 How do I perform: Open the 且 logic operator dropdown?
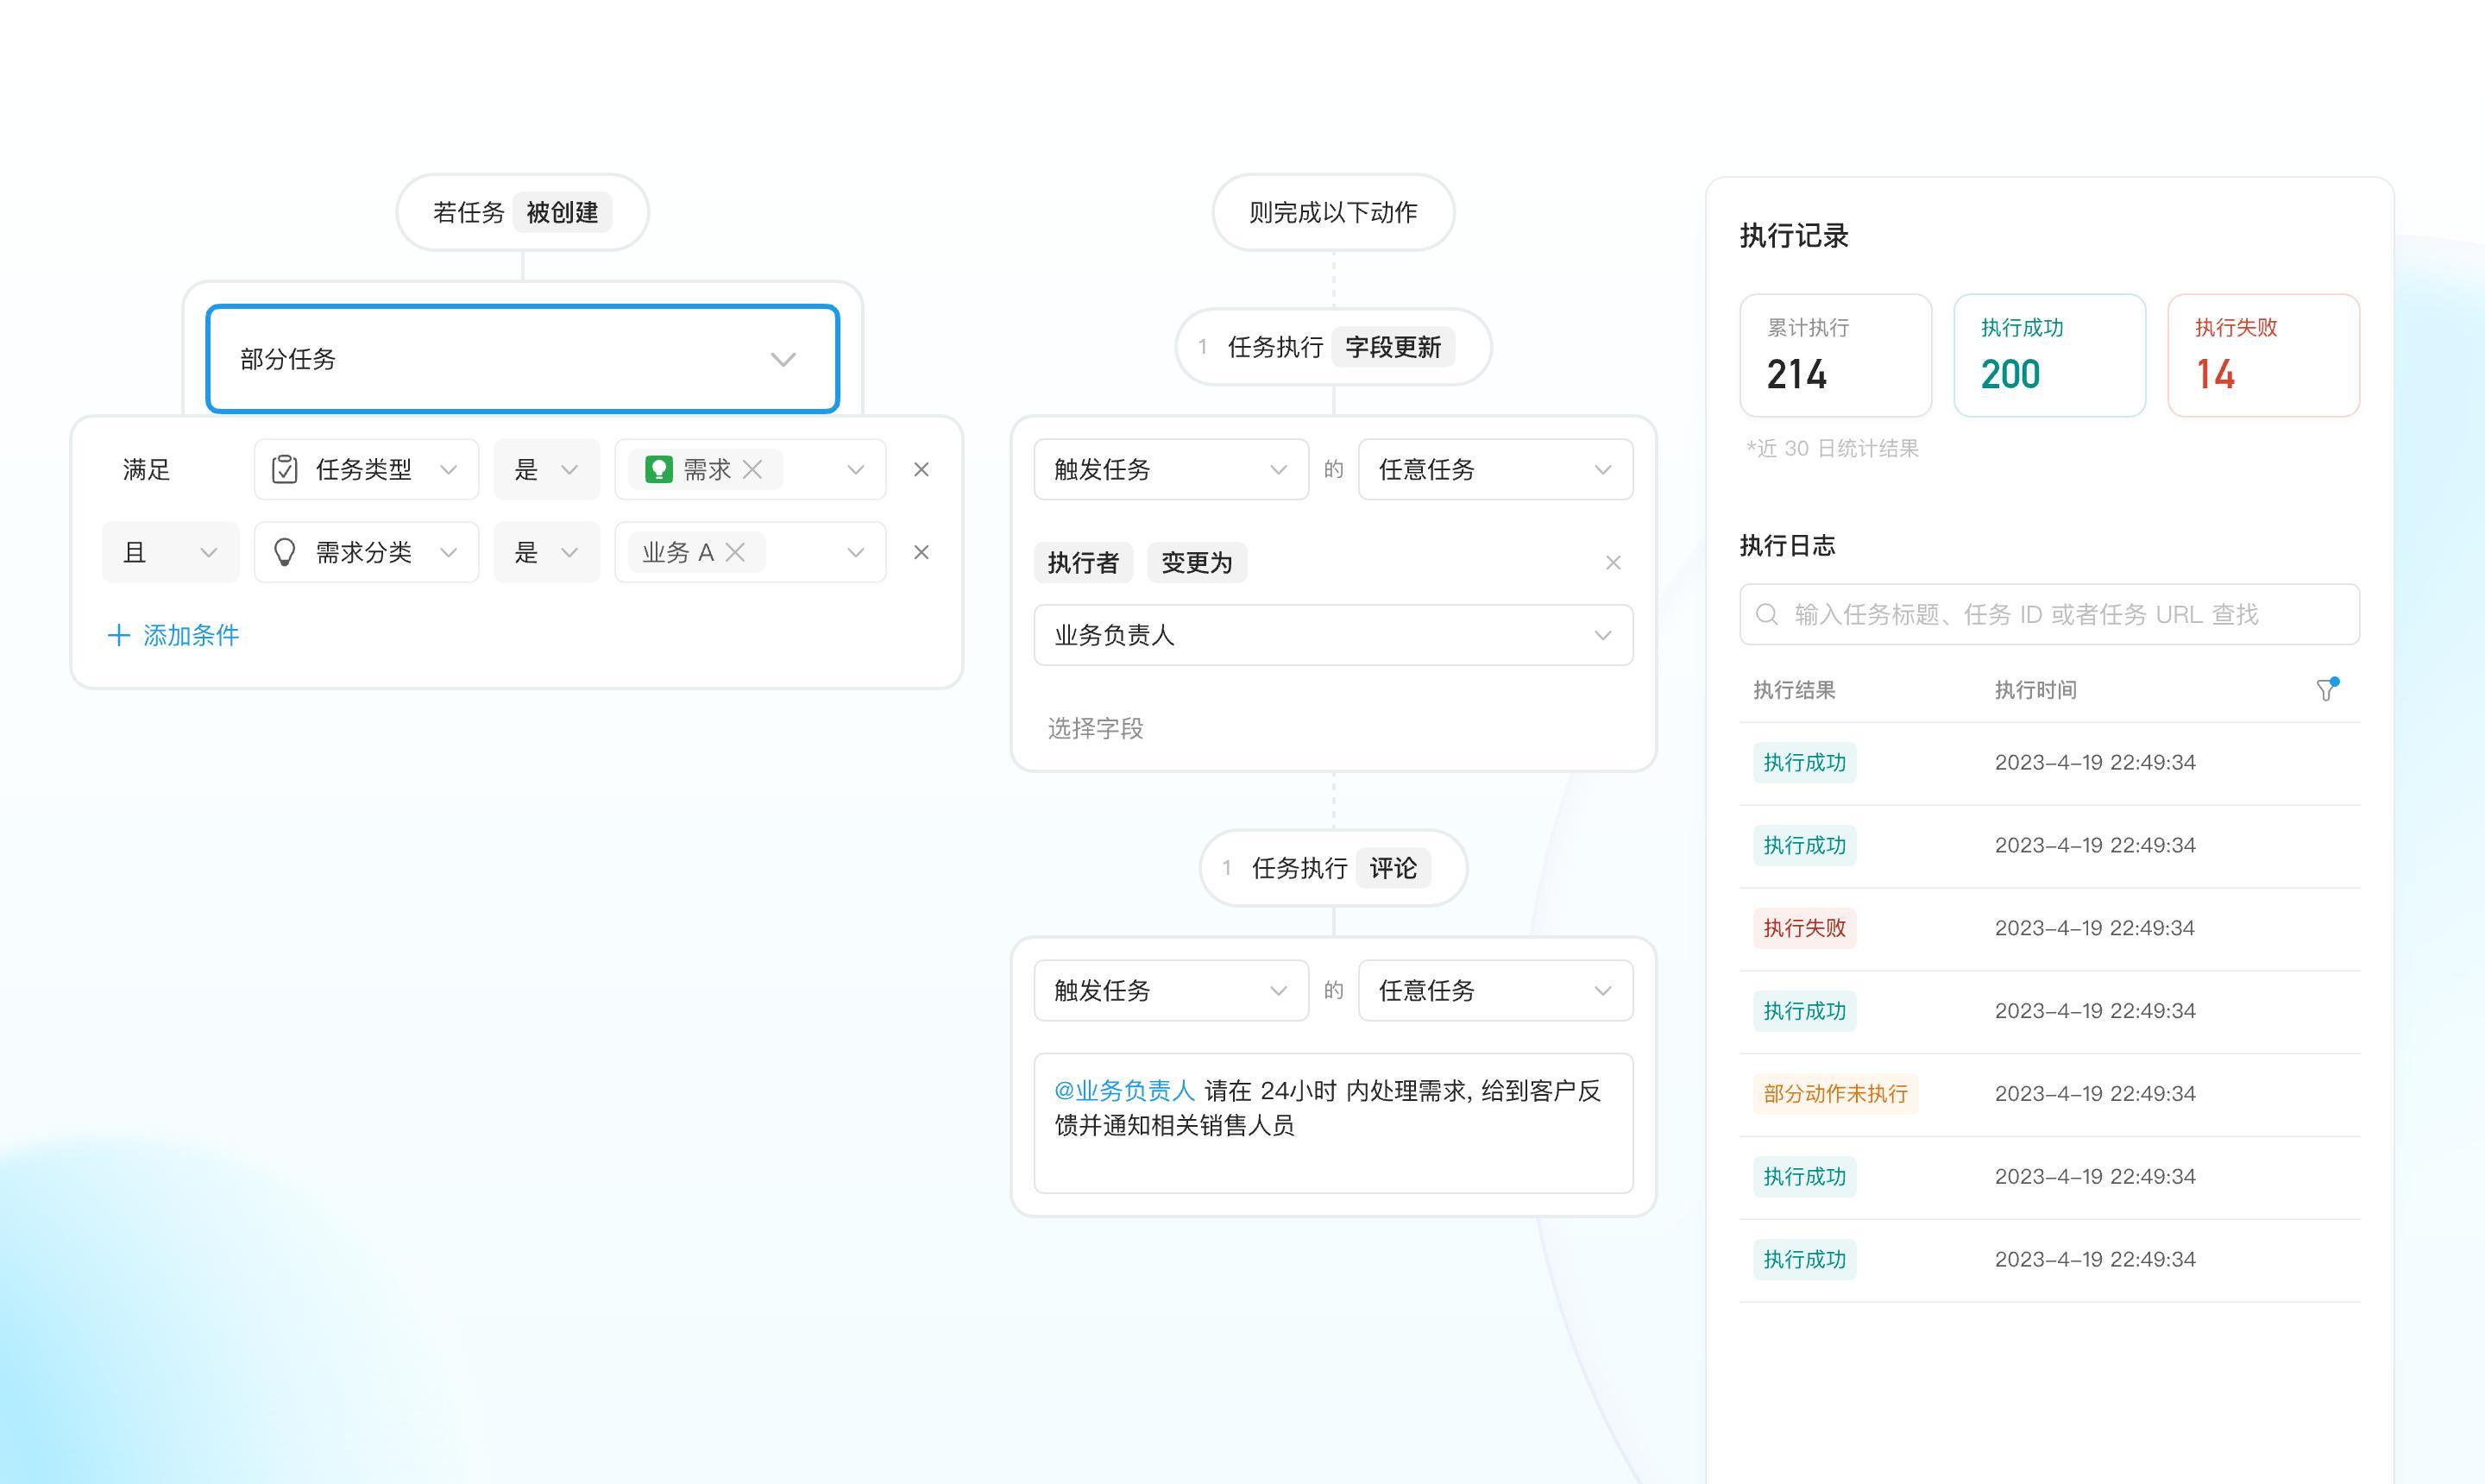click(x=170, y=552)
